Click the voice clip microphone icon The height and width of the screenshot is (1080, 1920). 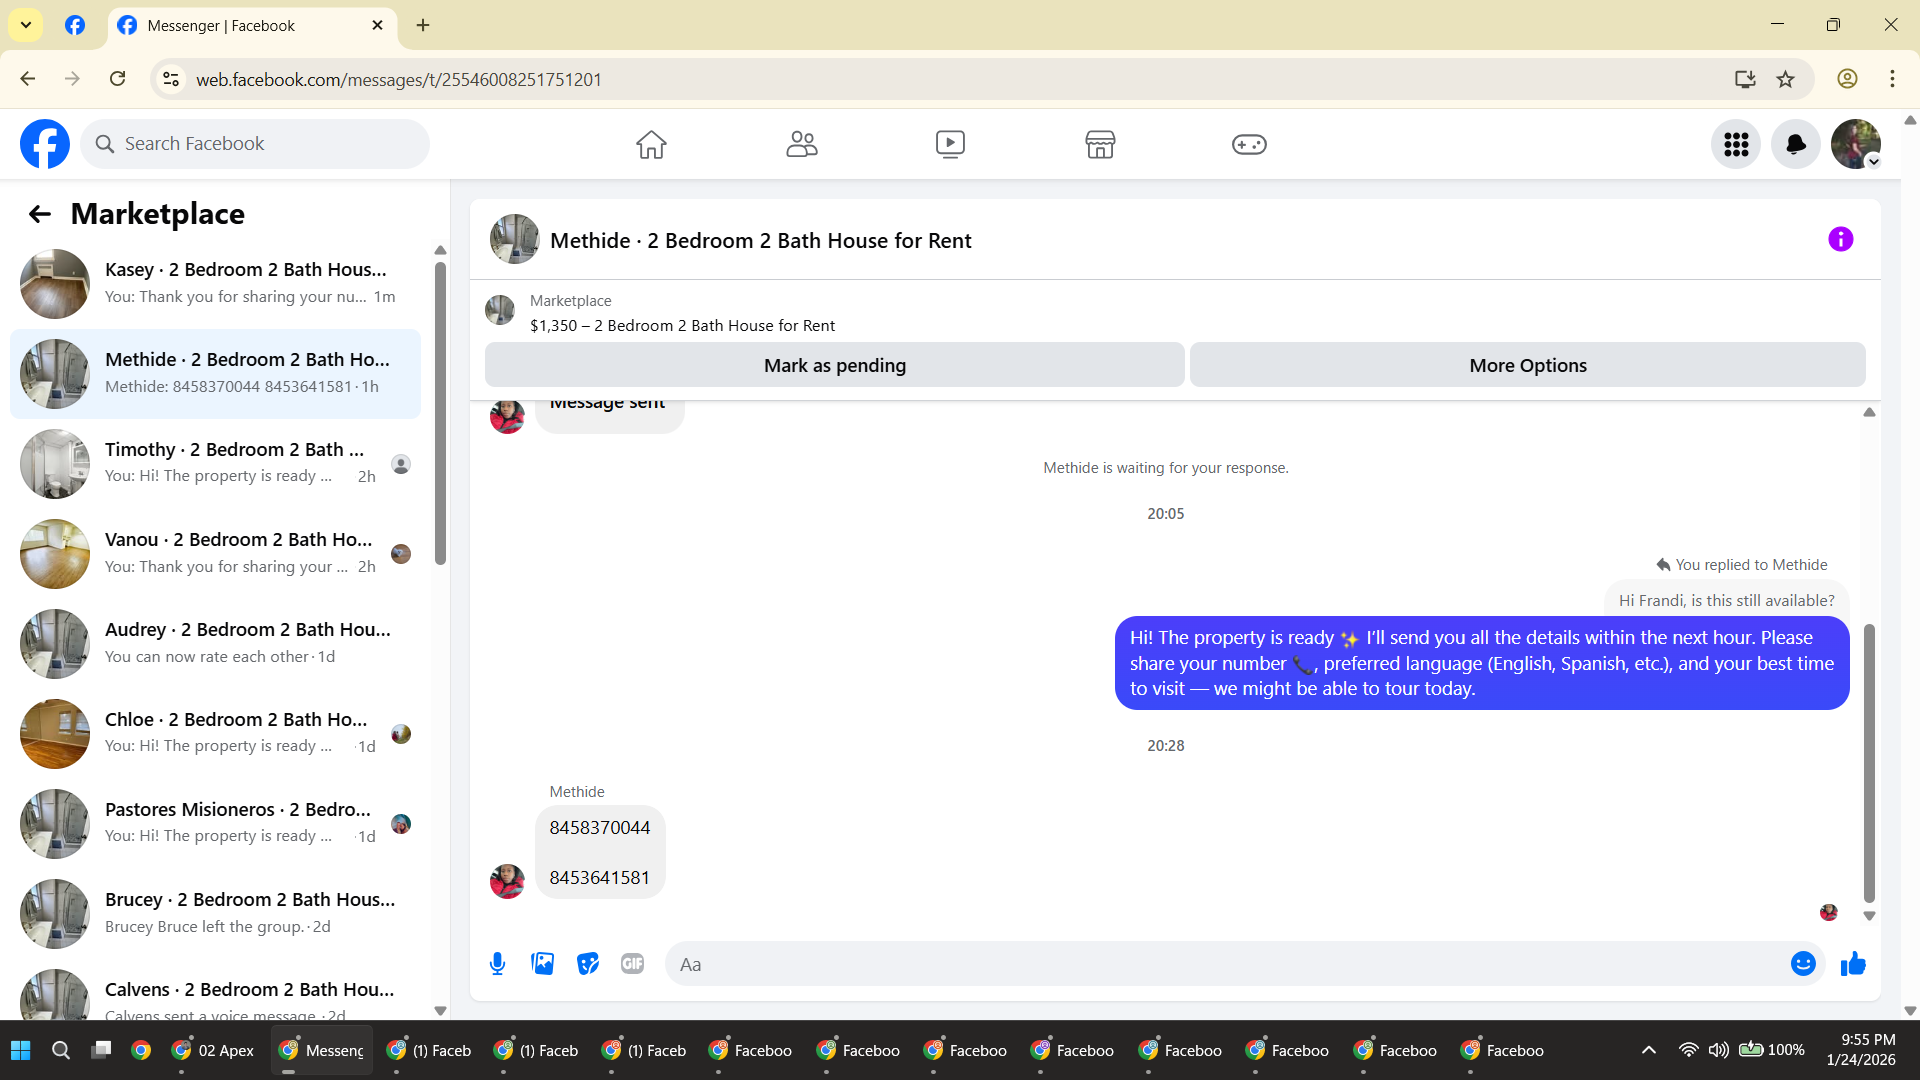[x=497, y=964]
